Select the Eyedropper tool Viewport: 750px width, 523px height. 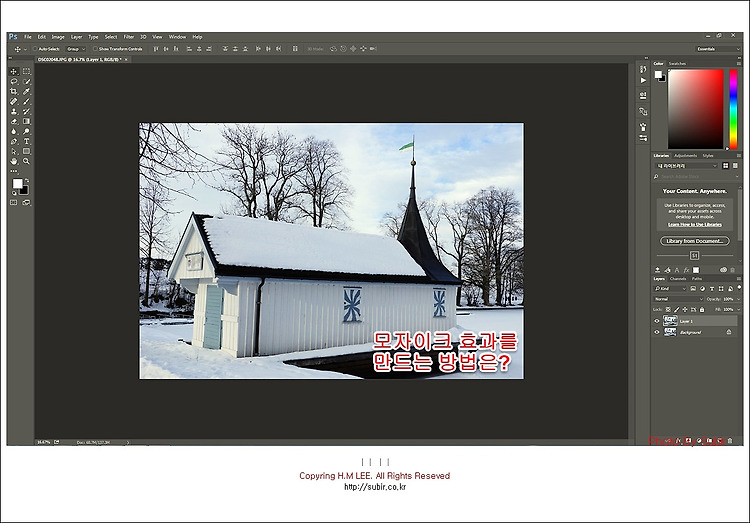(26, 91)
